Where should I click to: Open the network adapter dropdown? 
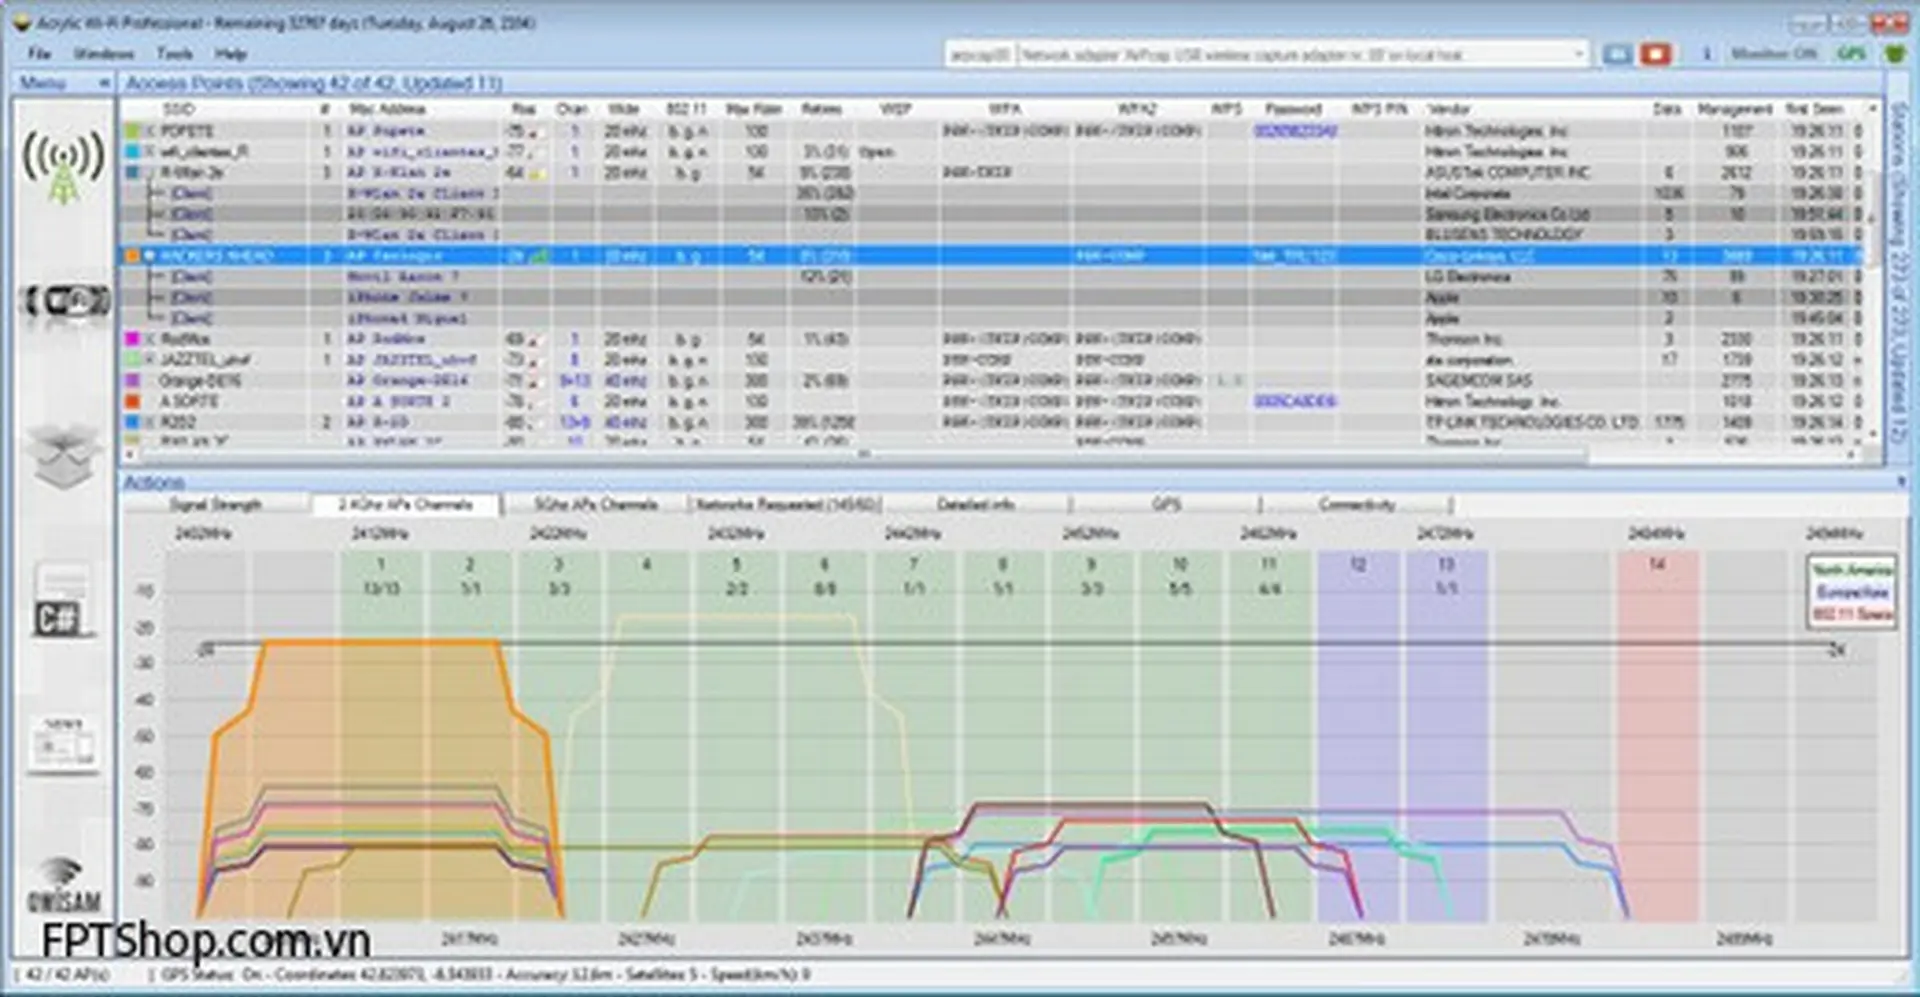point(1579,54)
